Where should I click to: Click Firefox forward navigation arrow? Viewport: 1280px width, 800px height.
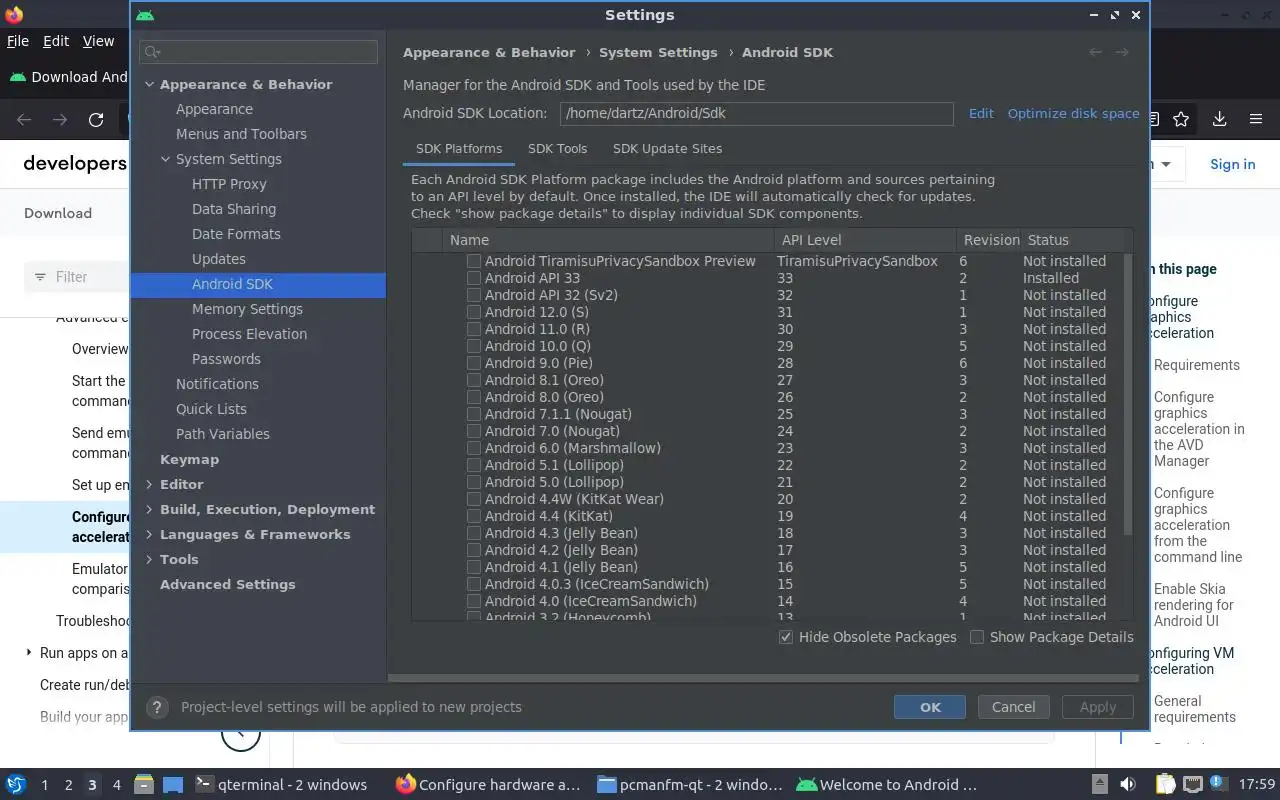pos(60,120)
